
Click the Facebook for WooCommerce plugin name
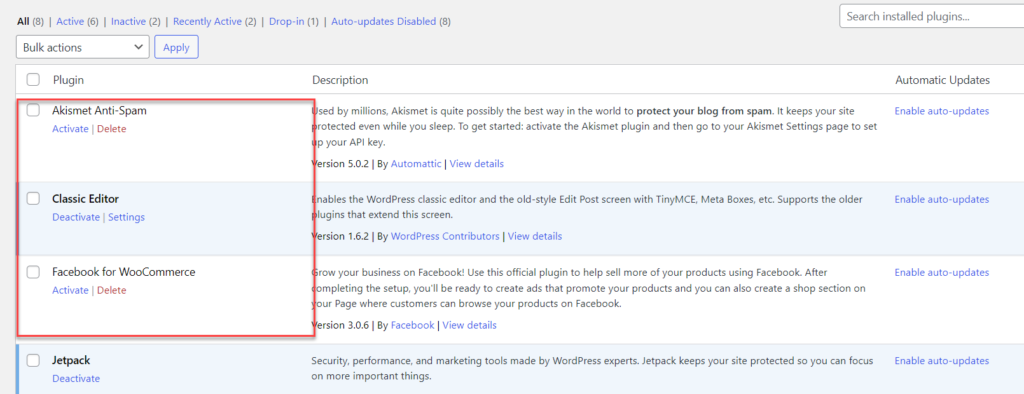click(x=123, y=272)
